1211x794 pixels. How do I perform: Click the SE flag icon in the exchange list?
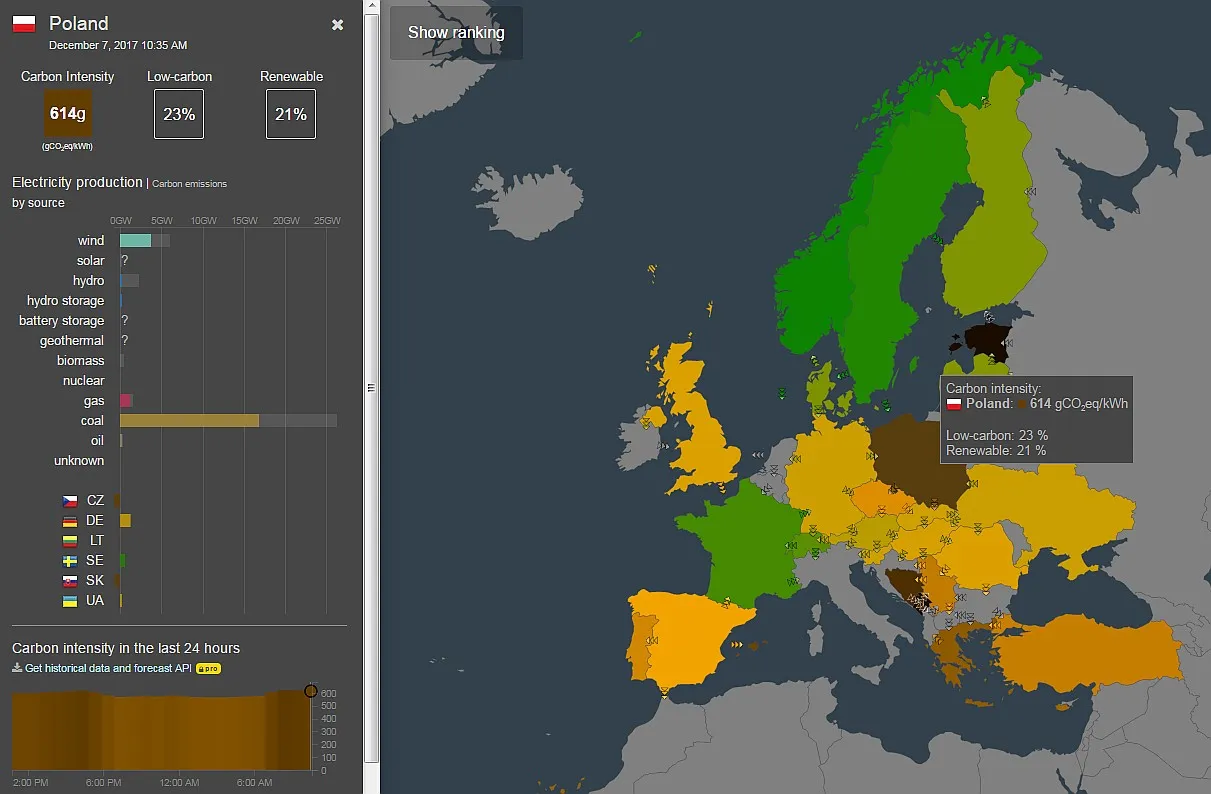click(x=69, y=560)
